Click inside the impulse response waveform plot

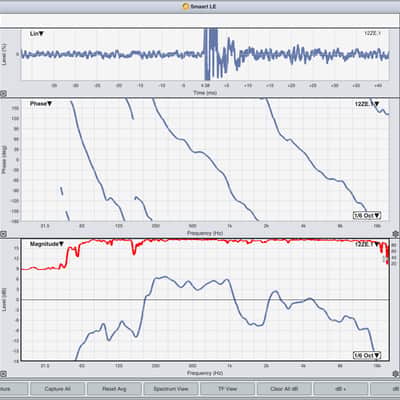205,54
